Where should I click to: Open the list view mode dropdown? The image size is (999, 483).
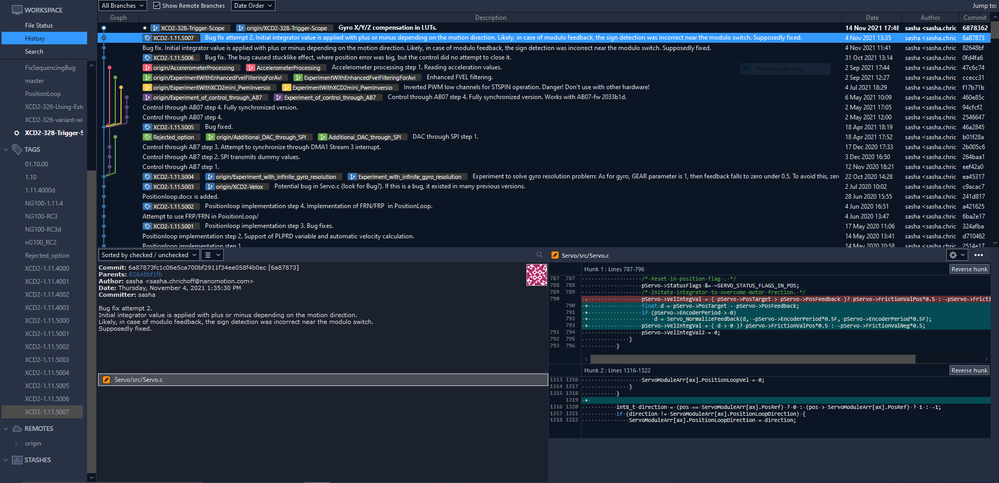(211, 254)
